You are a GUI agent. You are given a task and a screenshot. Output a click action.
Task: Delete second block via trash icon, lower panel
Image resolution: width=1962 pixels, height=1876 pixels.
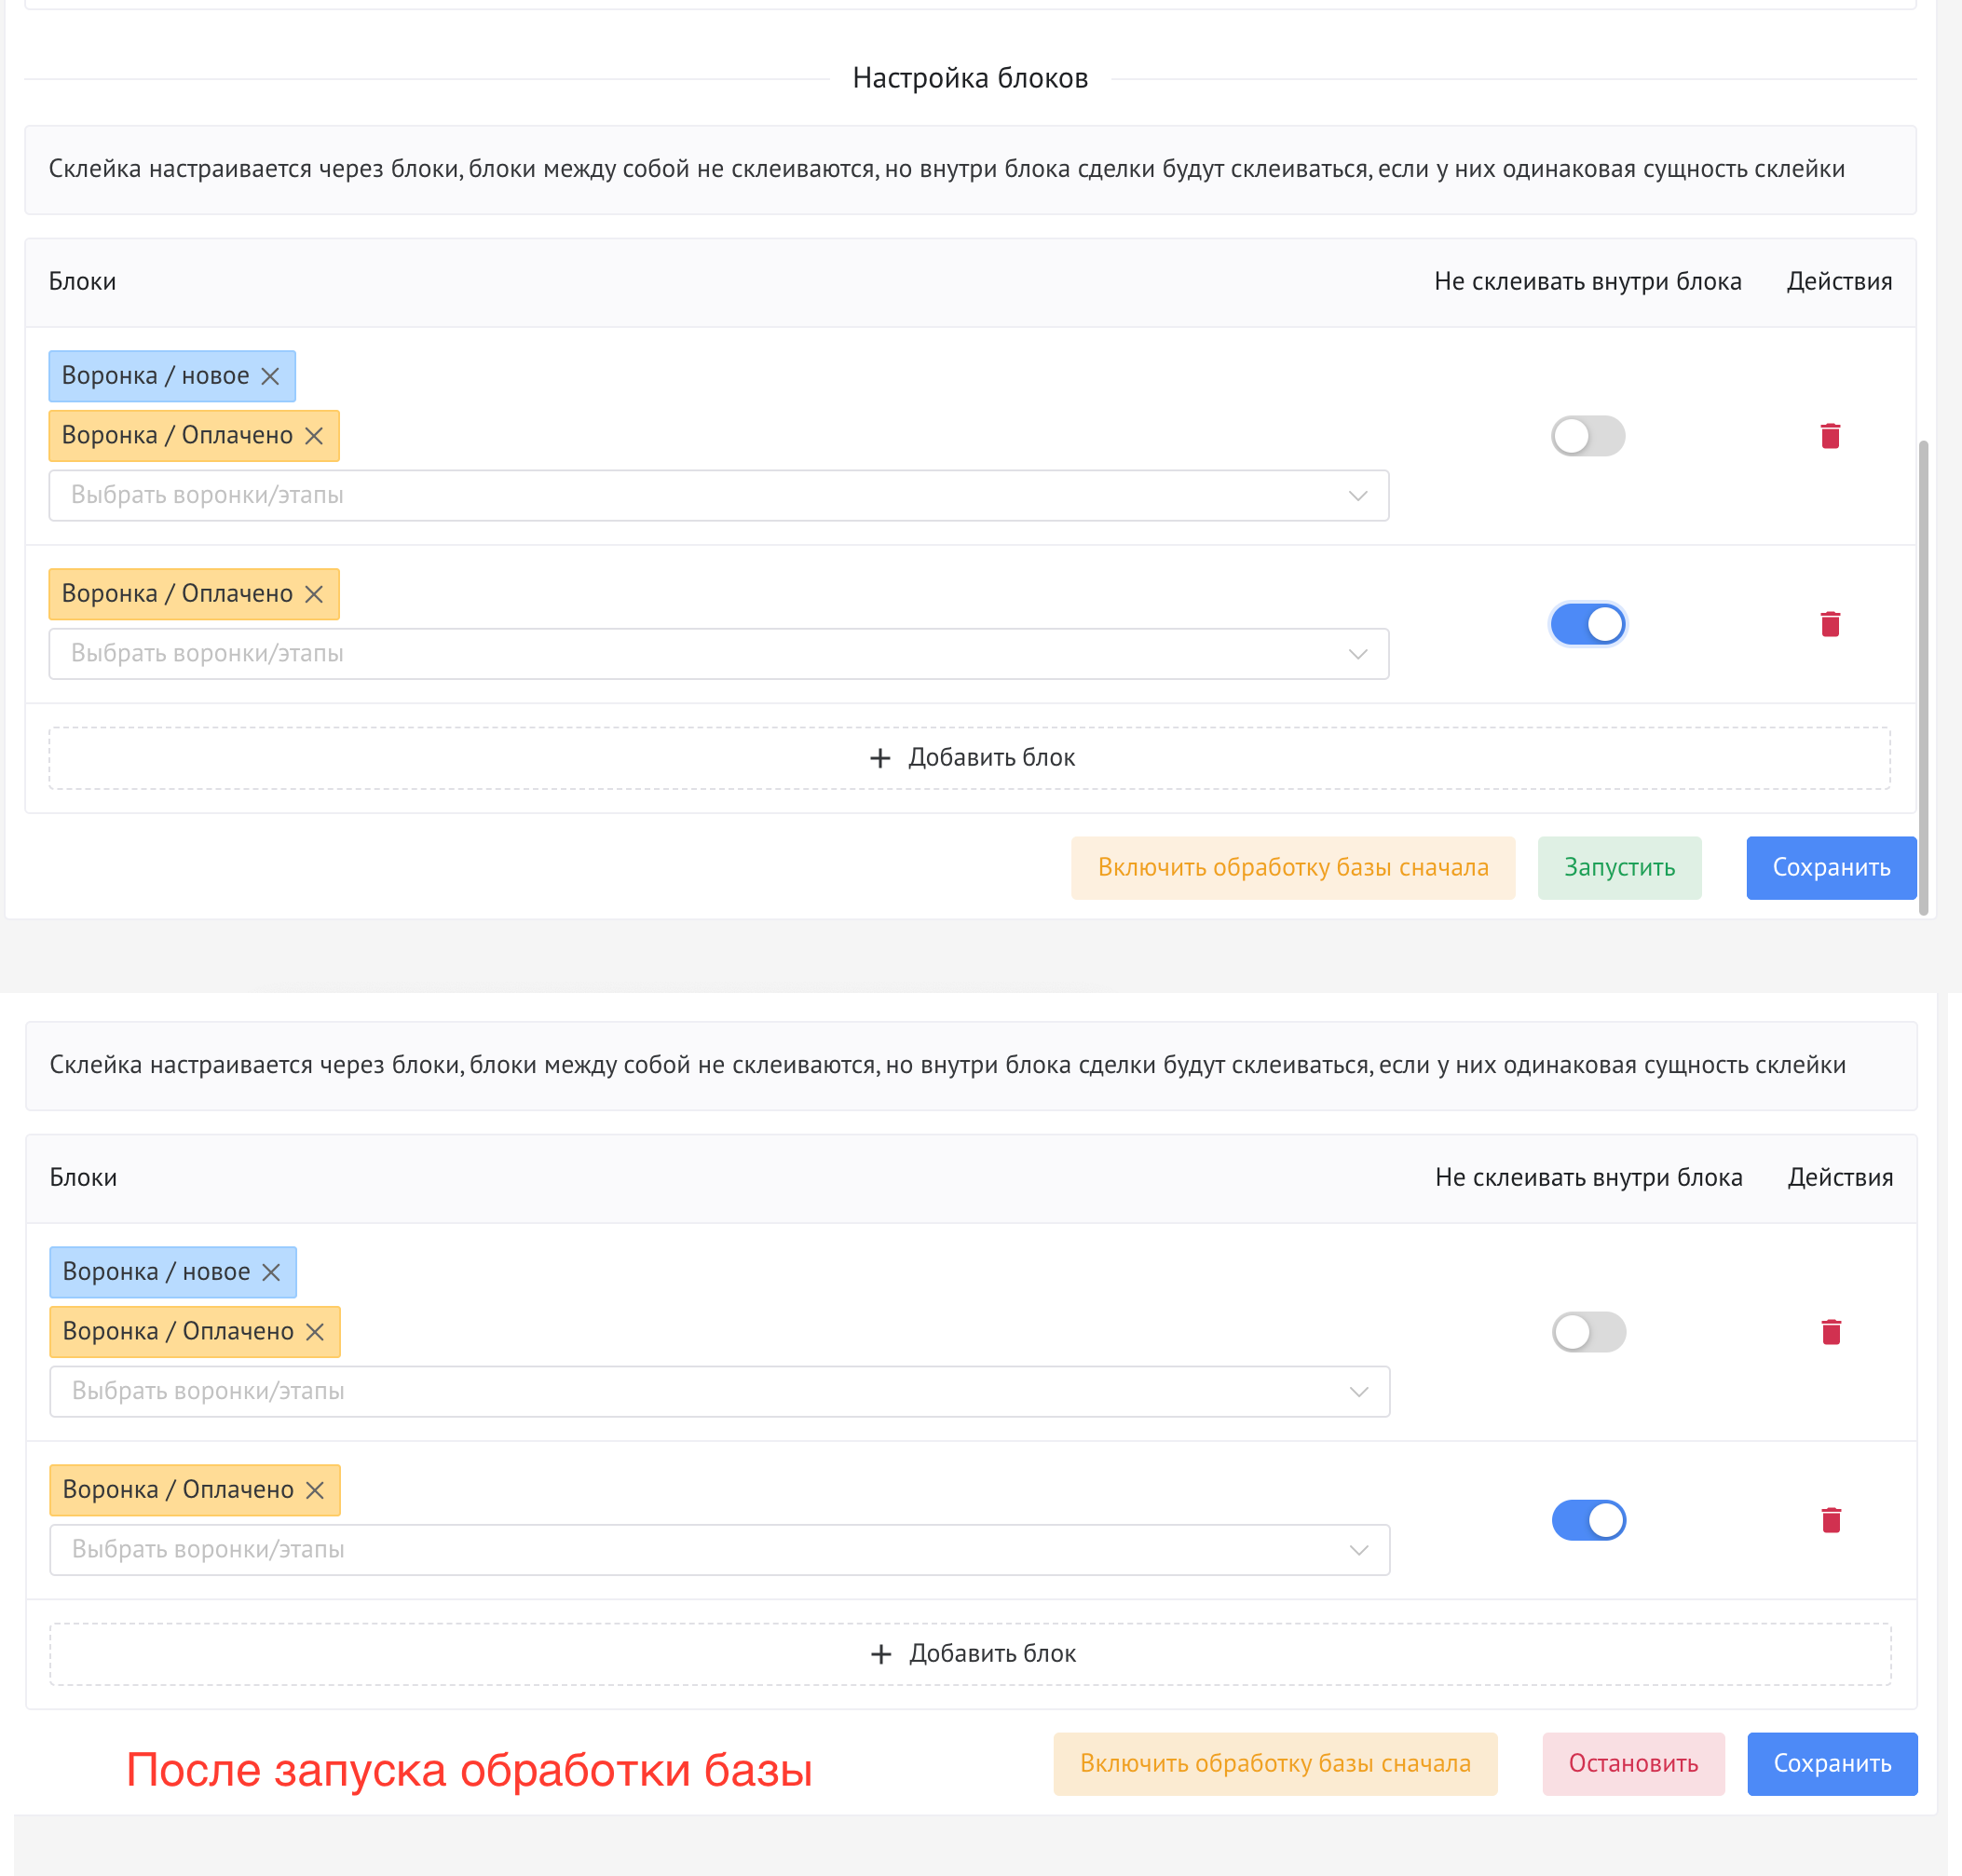point(1831,1520)
